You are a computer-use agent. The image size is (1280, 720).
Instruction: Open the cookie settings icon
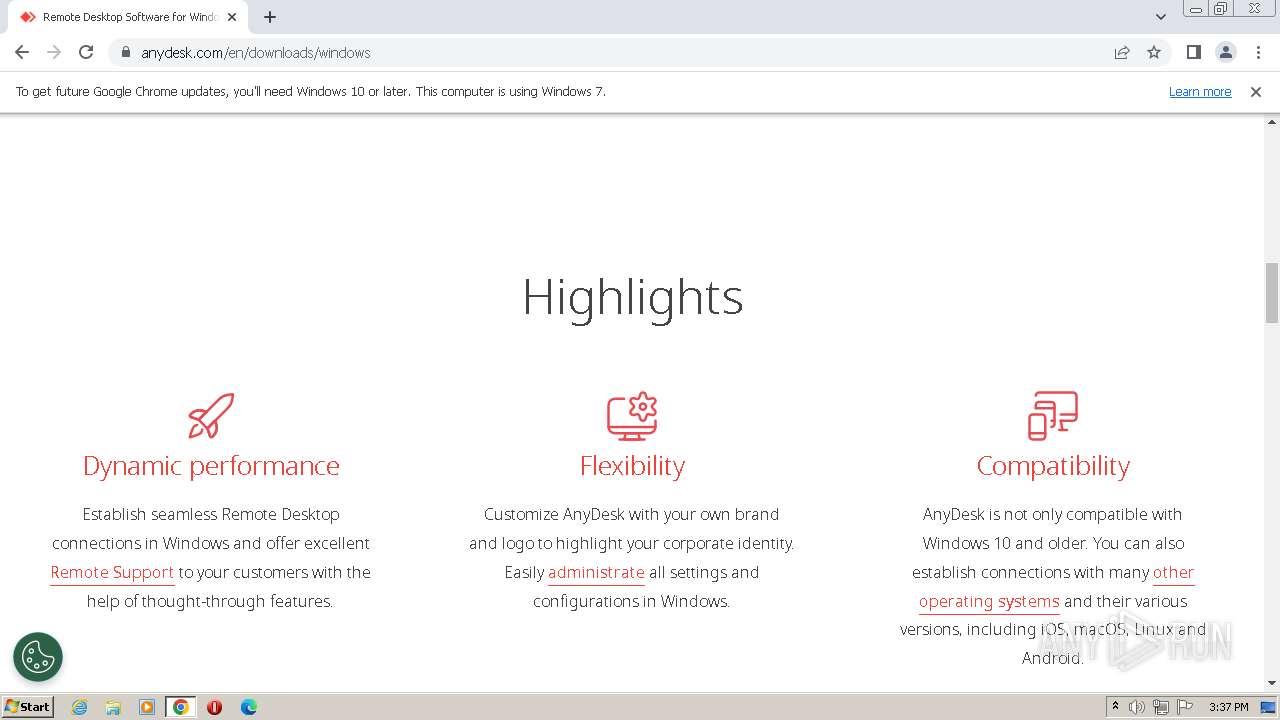click(x=38, y=657)
